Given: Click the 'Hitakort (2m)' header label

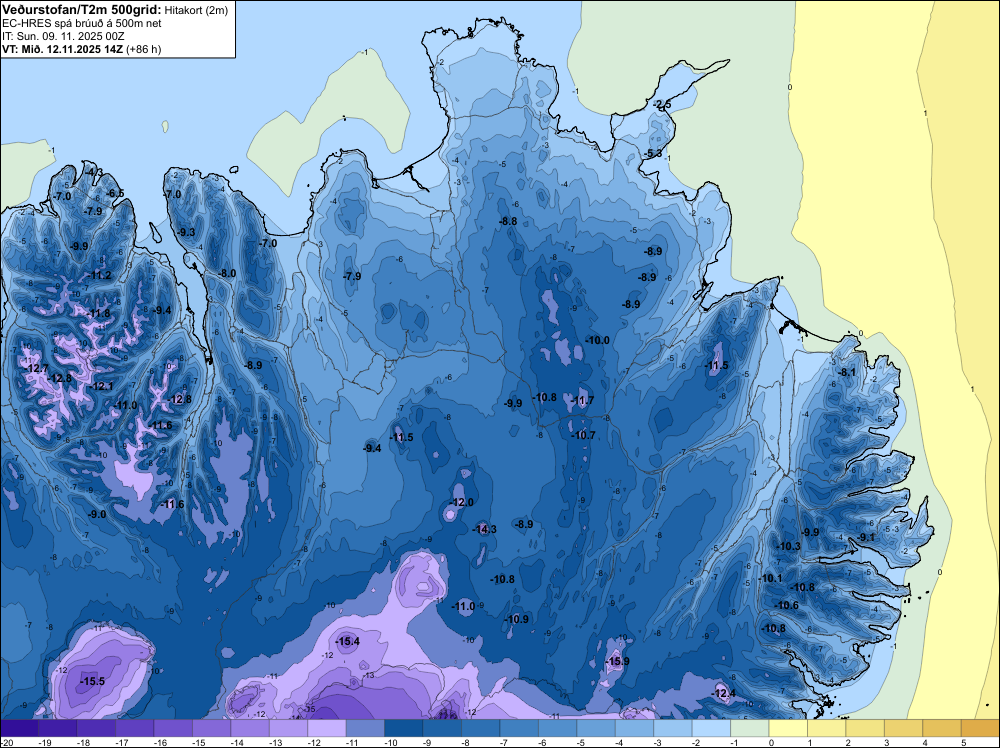Looking at the screenshot, I should tap(196, 10).
